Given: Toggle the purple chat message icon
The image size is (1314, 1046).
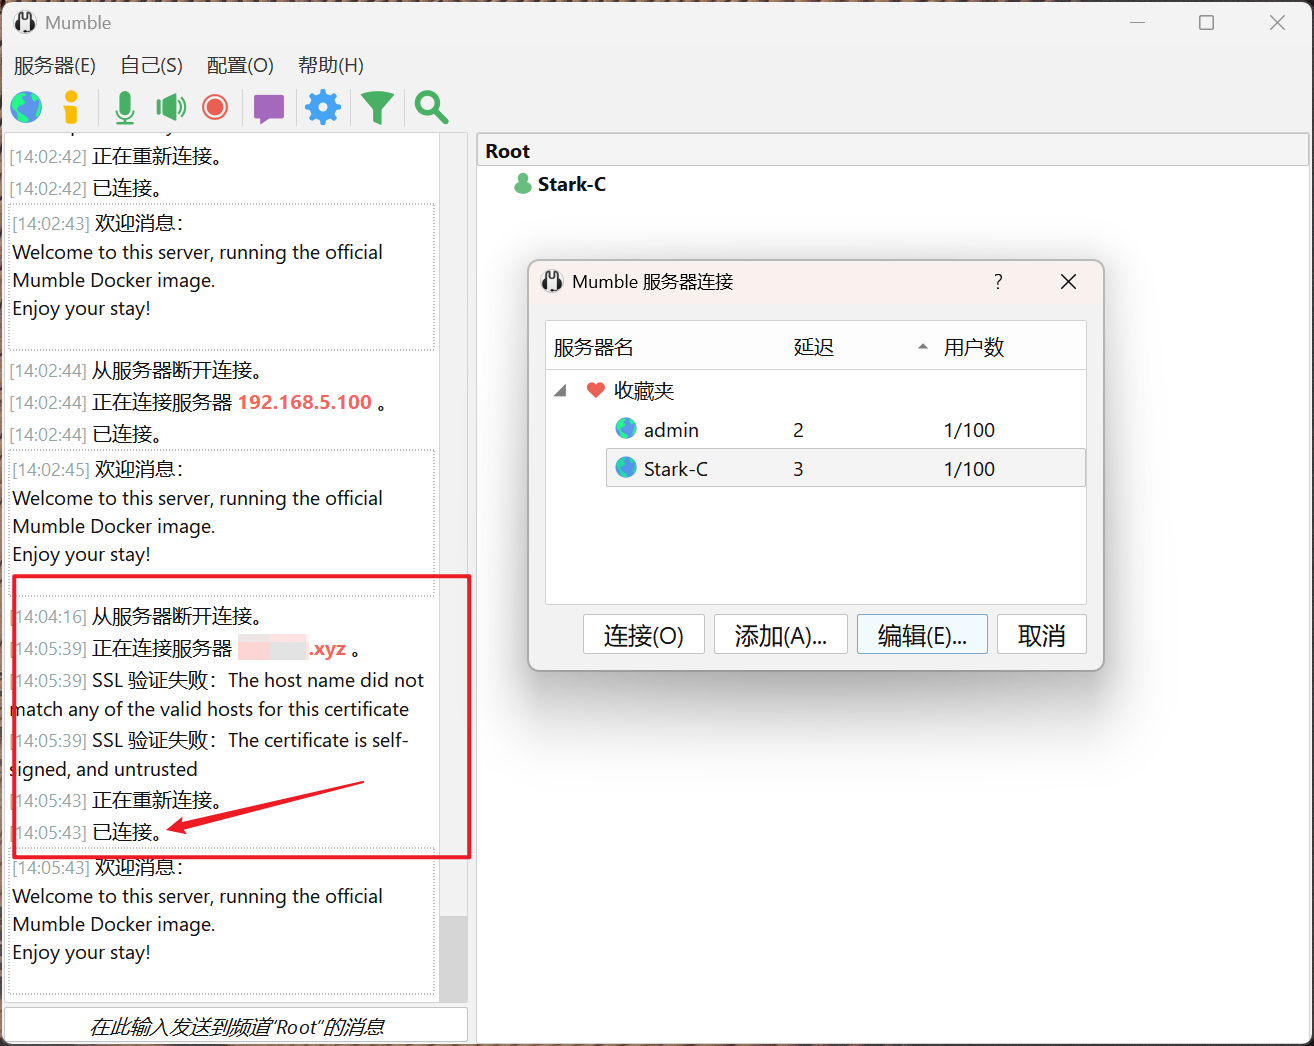Looking at the screenshot, I should 269,108.
